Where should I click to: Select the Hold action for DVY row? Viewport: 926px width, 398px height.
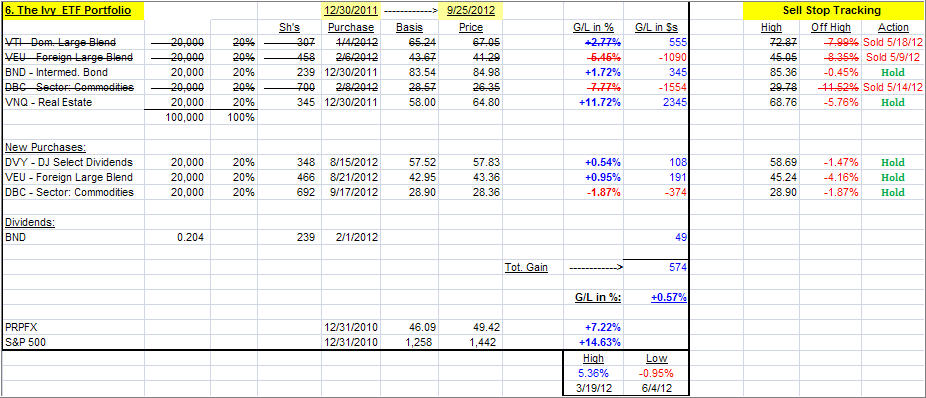coord(892,162)
